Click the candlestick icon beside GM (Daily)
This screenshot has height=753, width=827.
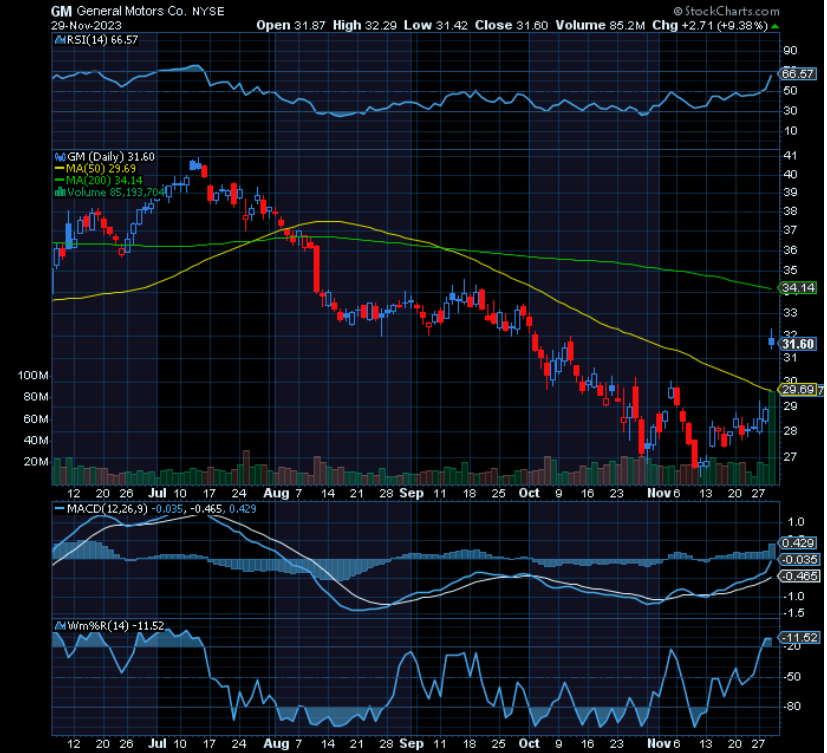point(61,157)
